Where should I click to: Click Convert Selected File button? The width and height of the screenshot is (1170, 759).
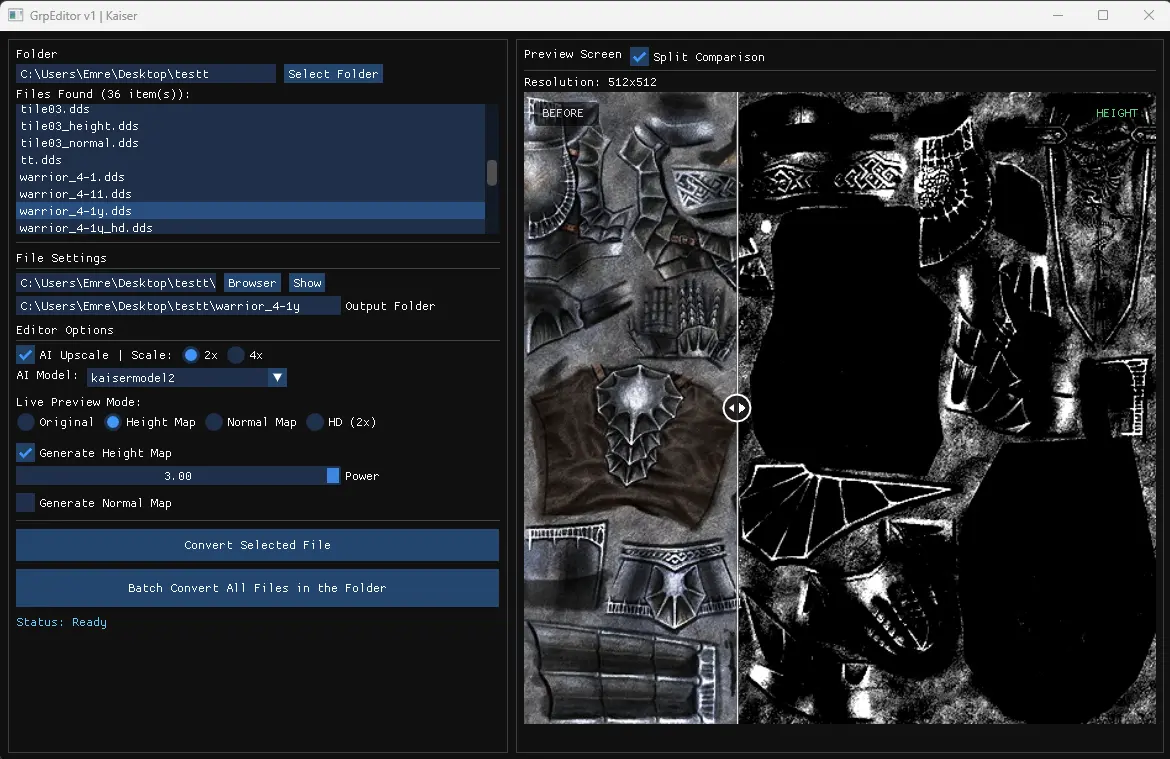click(x=257, y=545)
